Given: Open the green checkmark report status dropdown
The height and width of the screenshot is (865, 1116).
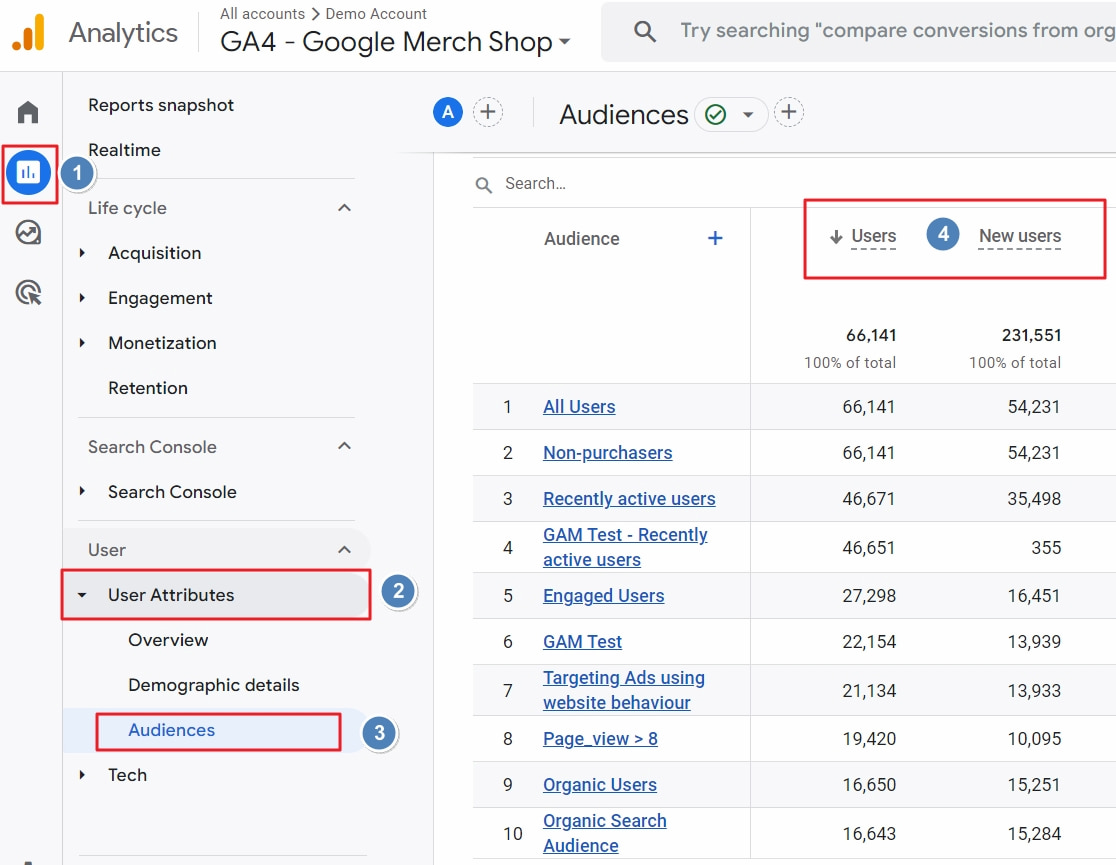Looking at the screenshot, I should click(x=732, y=115).
